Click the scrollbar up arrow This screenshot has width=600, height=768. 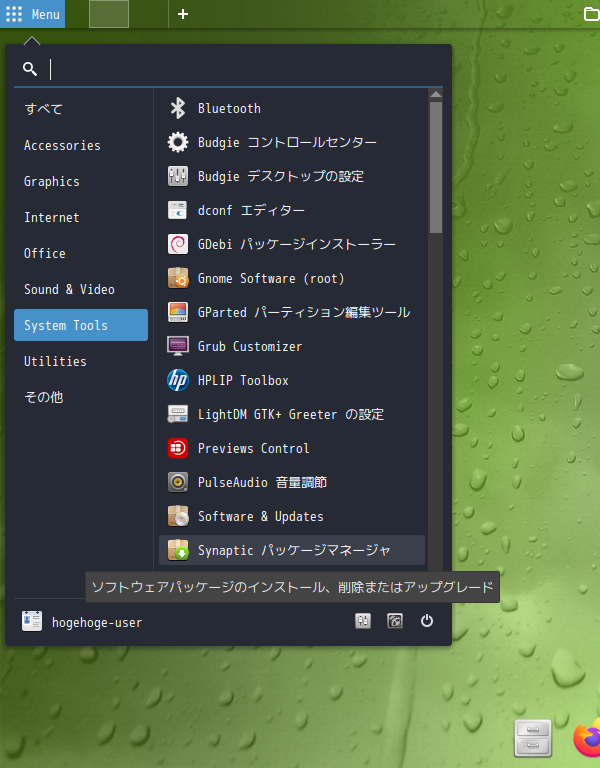(x=435, y=94)
